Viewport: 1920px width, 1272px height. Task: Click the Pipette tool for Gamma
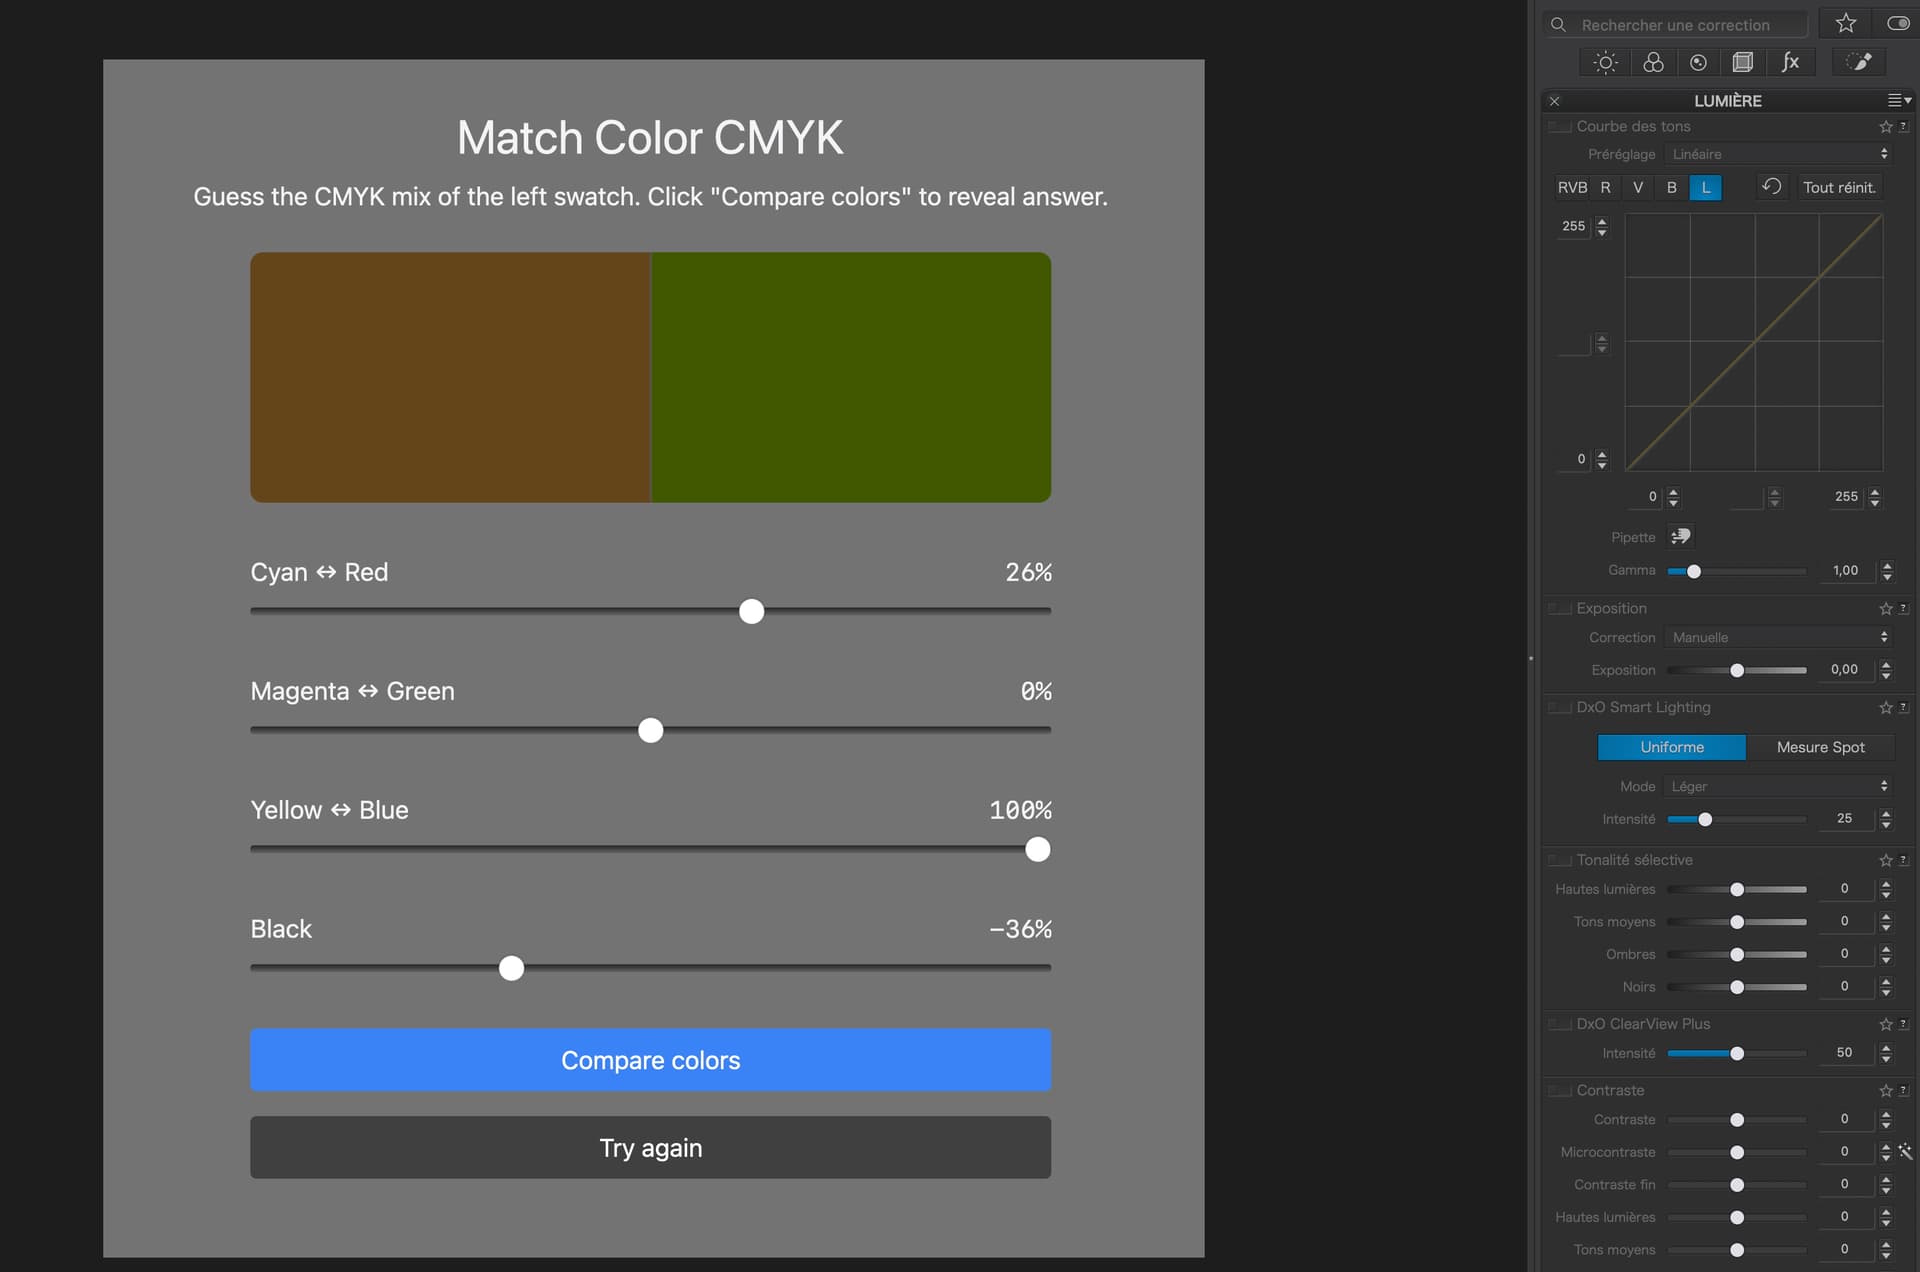(x=1681, y=537)
